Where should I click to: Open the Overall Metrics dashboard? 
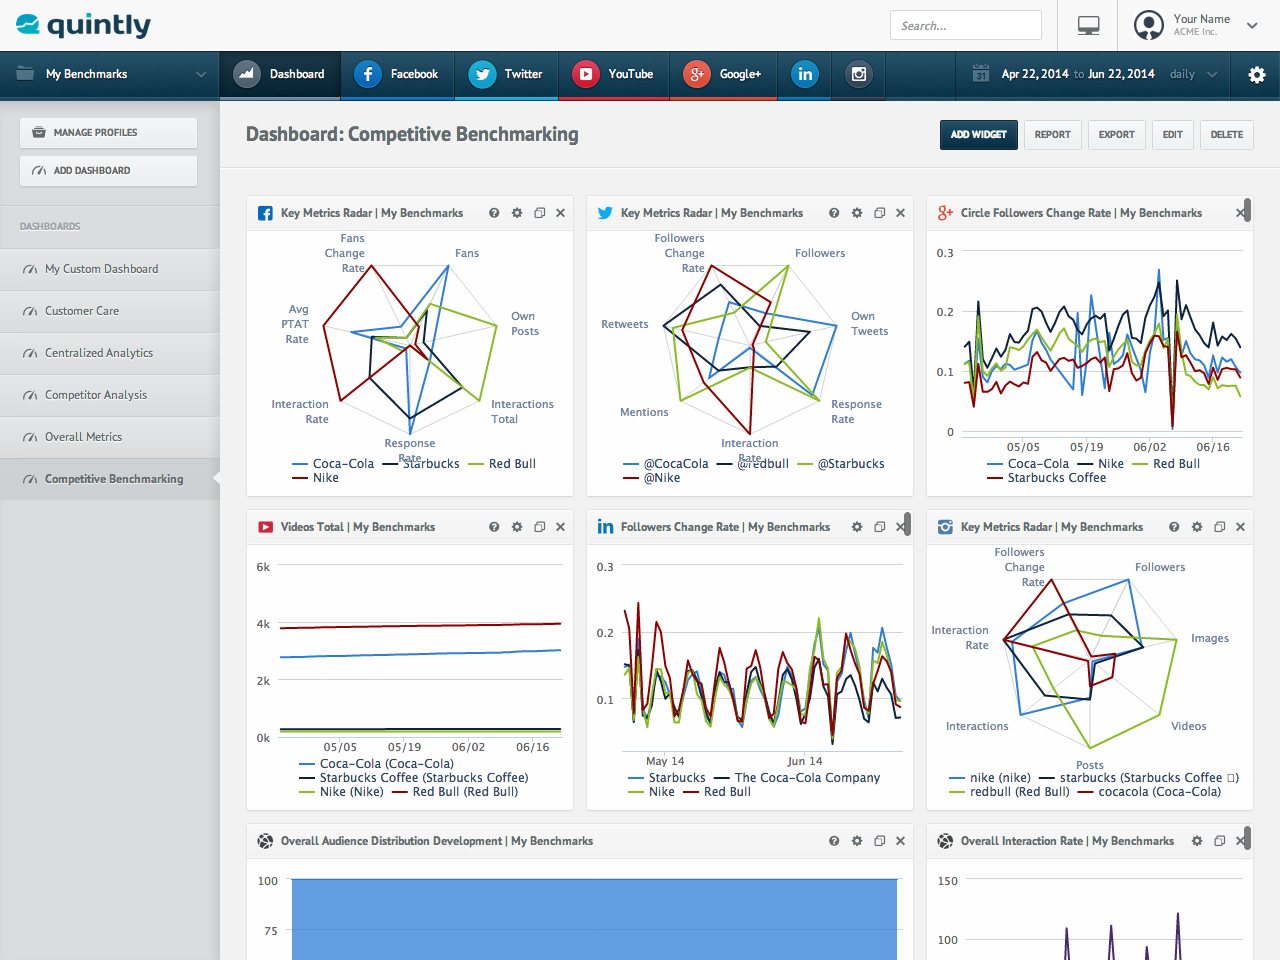110,437
